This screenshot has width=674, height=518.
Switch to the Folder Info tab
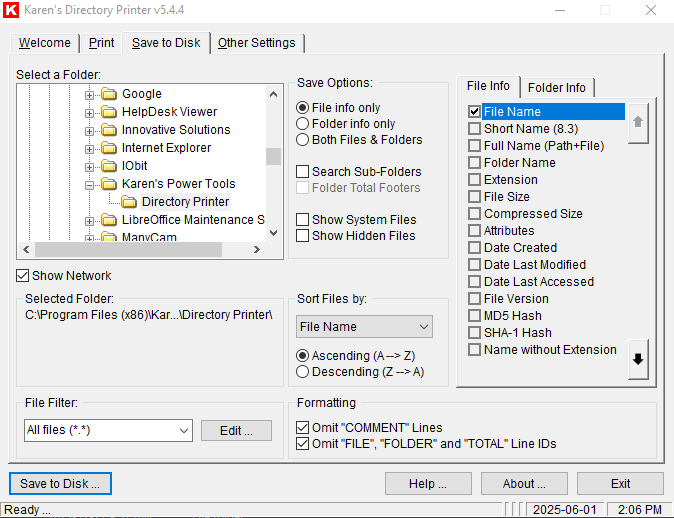[557, 88]
